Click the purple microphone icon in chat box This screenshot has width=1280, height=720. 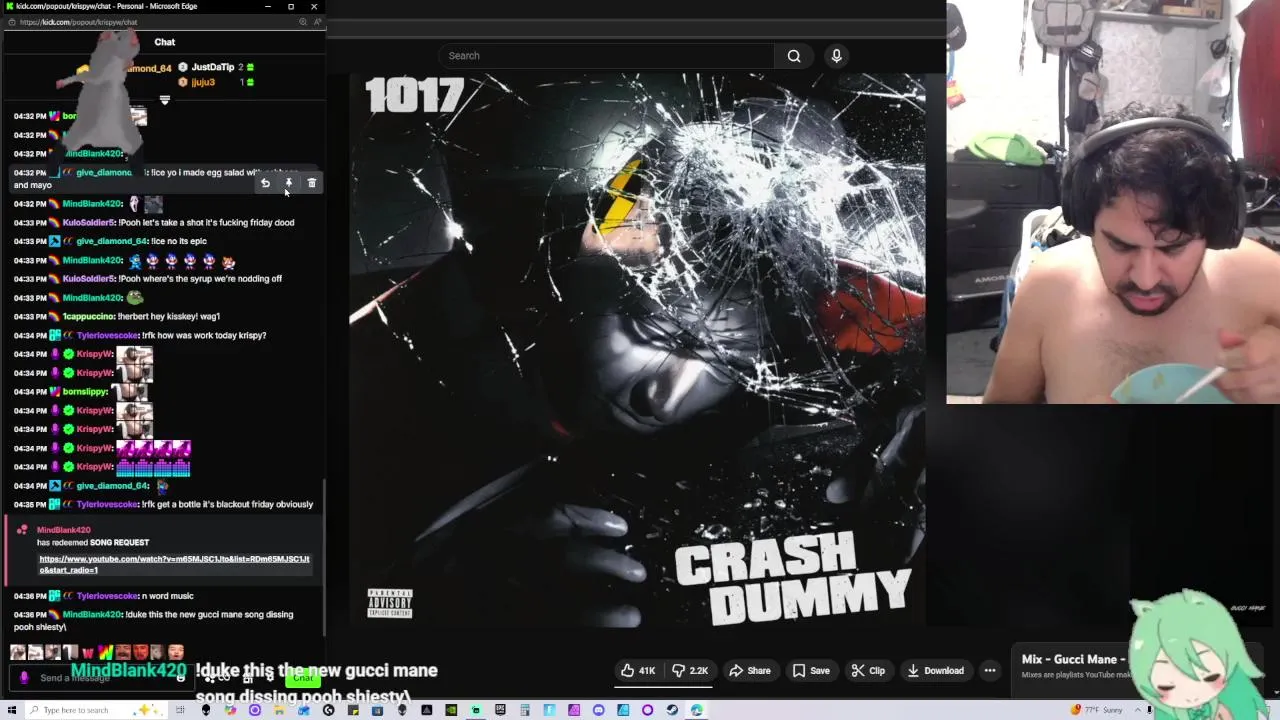[24, 678]
